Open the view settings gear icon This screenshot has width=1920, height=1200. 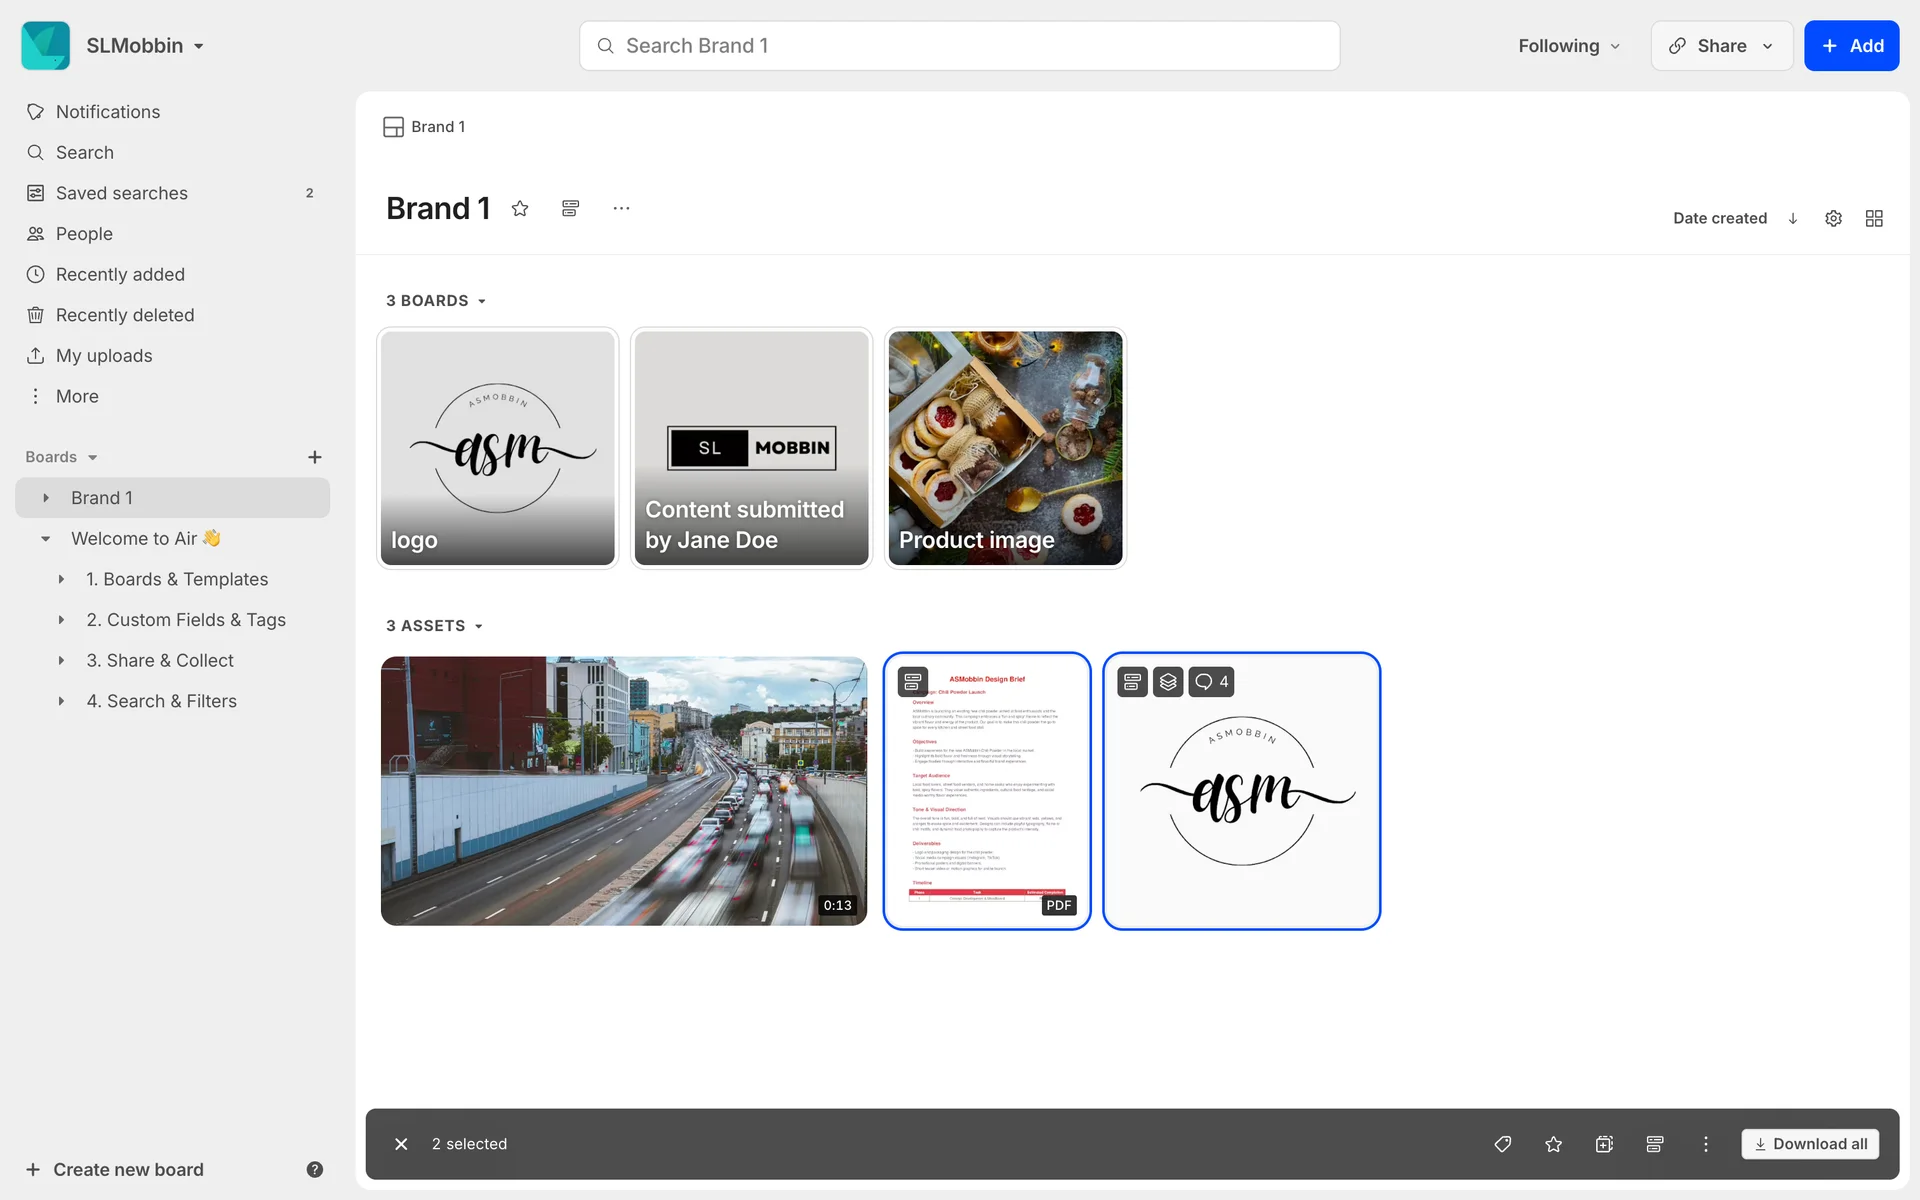tap(1833, 218)
